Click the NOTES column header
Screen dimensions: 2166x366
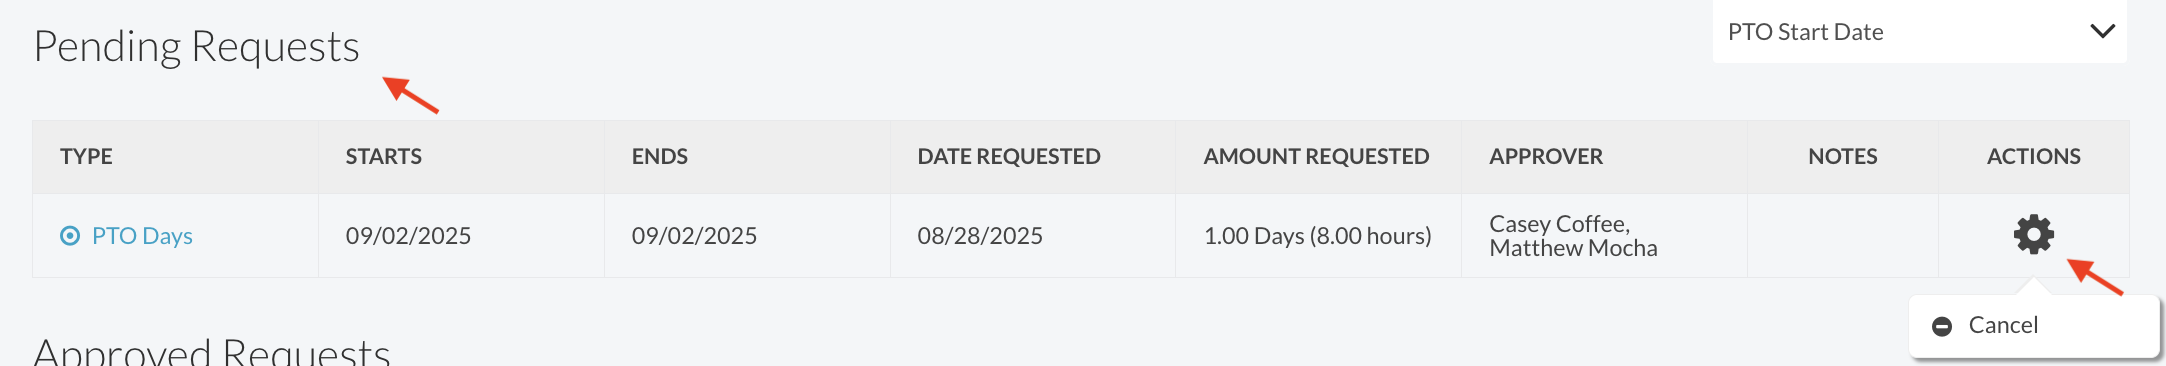tap(1843, 156)
